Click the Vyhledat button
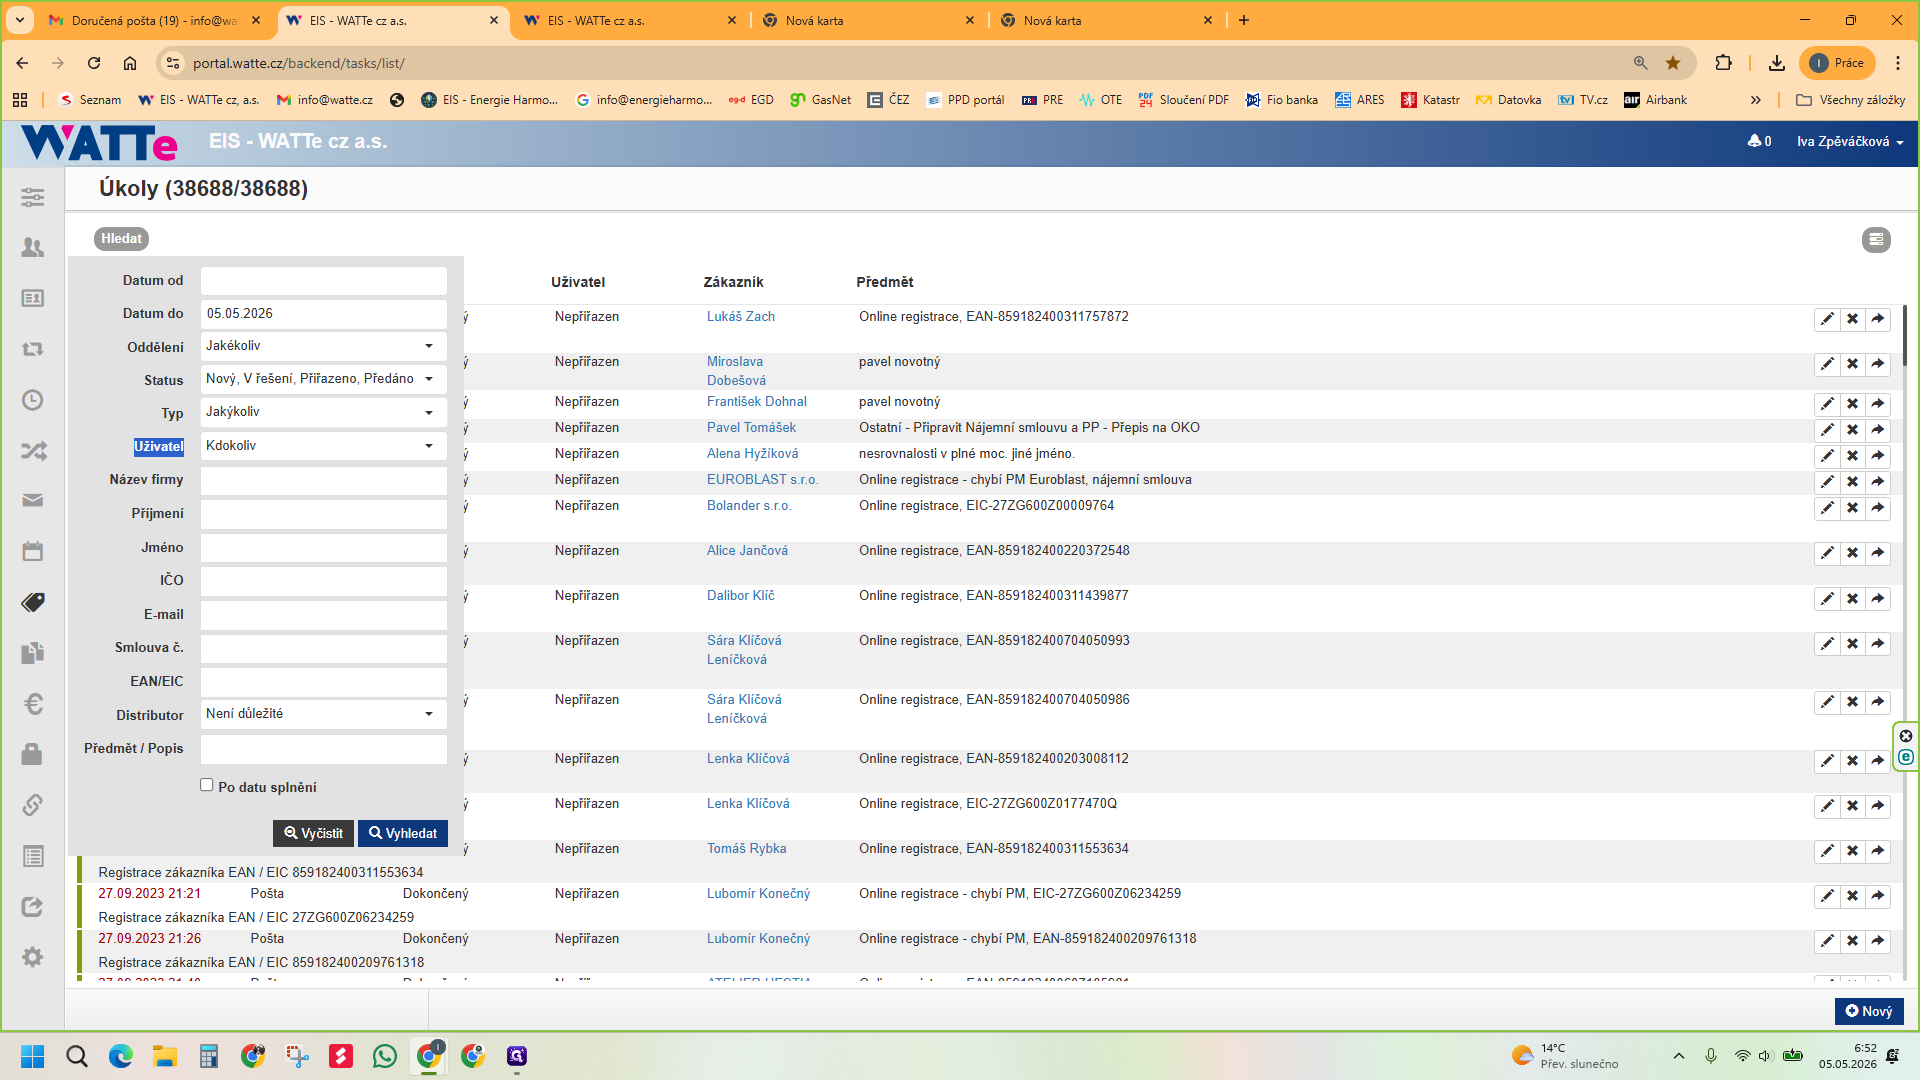Image resolution: width=1920 pixels, height=1080 pixels. [403, 833]
